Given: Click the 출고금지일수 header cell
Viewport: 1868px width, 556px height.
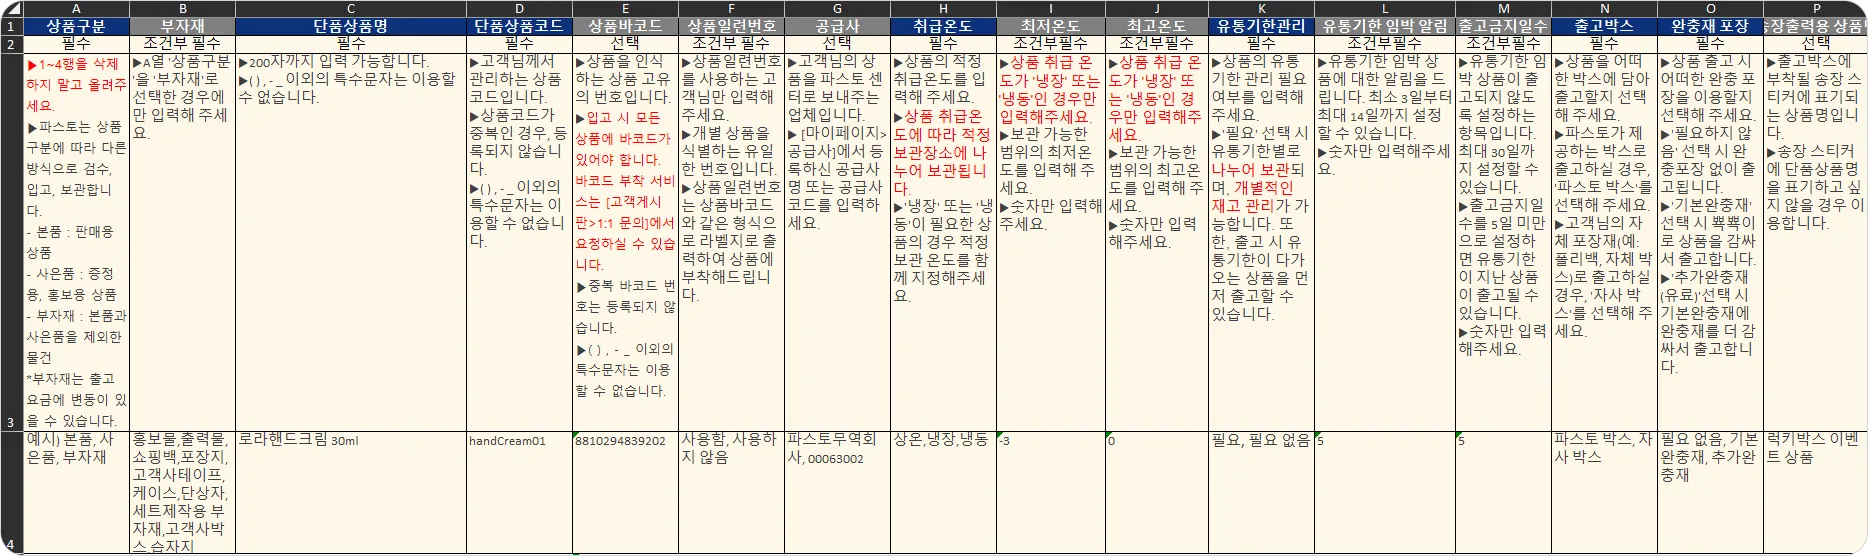Looking at the screenshot, I should 1503,26.
